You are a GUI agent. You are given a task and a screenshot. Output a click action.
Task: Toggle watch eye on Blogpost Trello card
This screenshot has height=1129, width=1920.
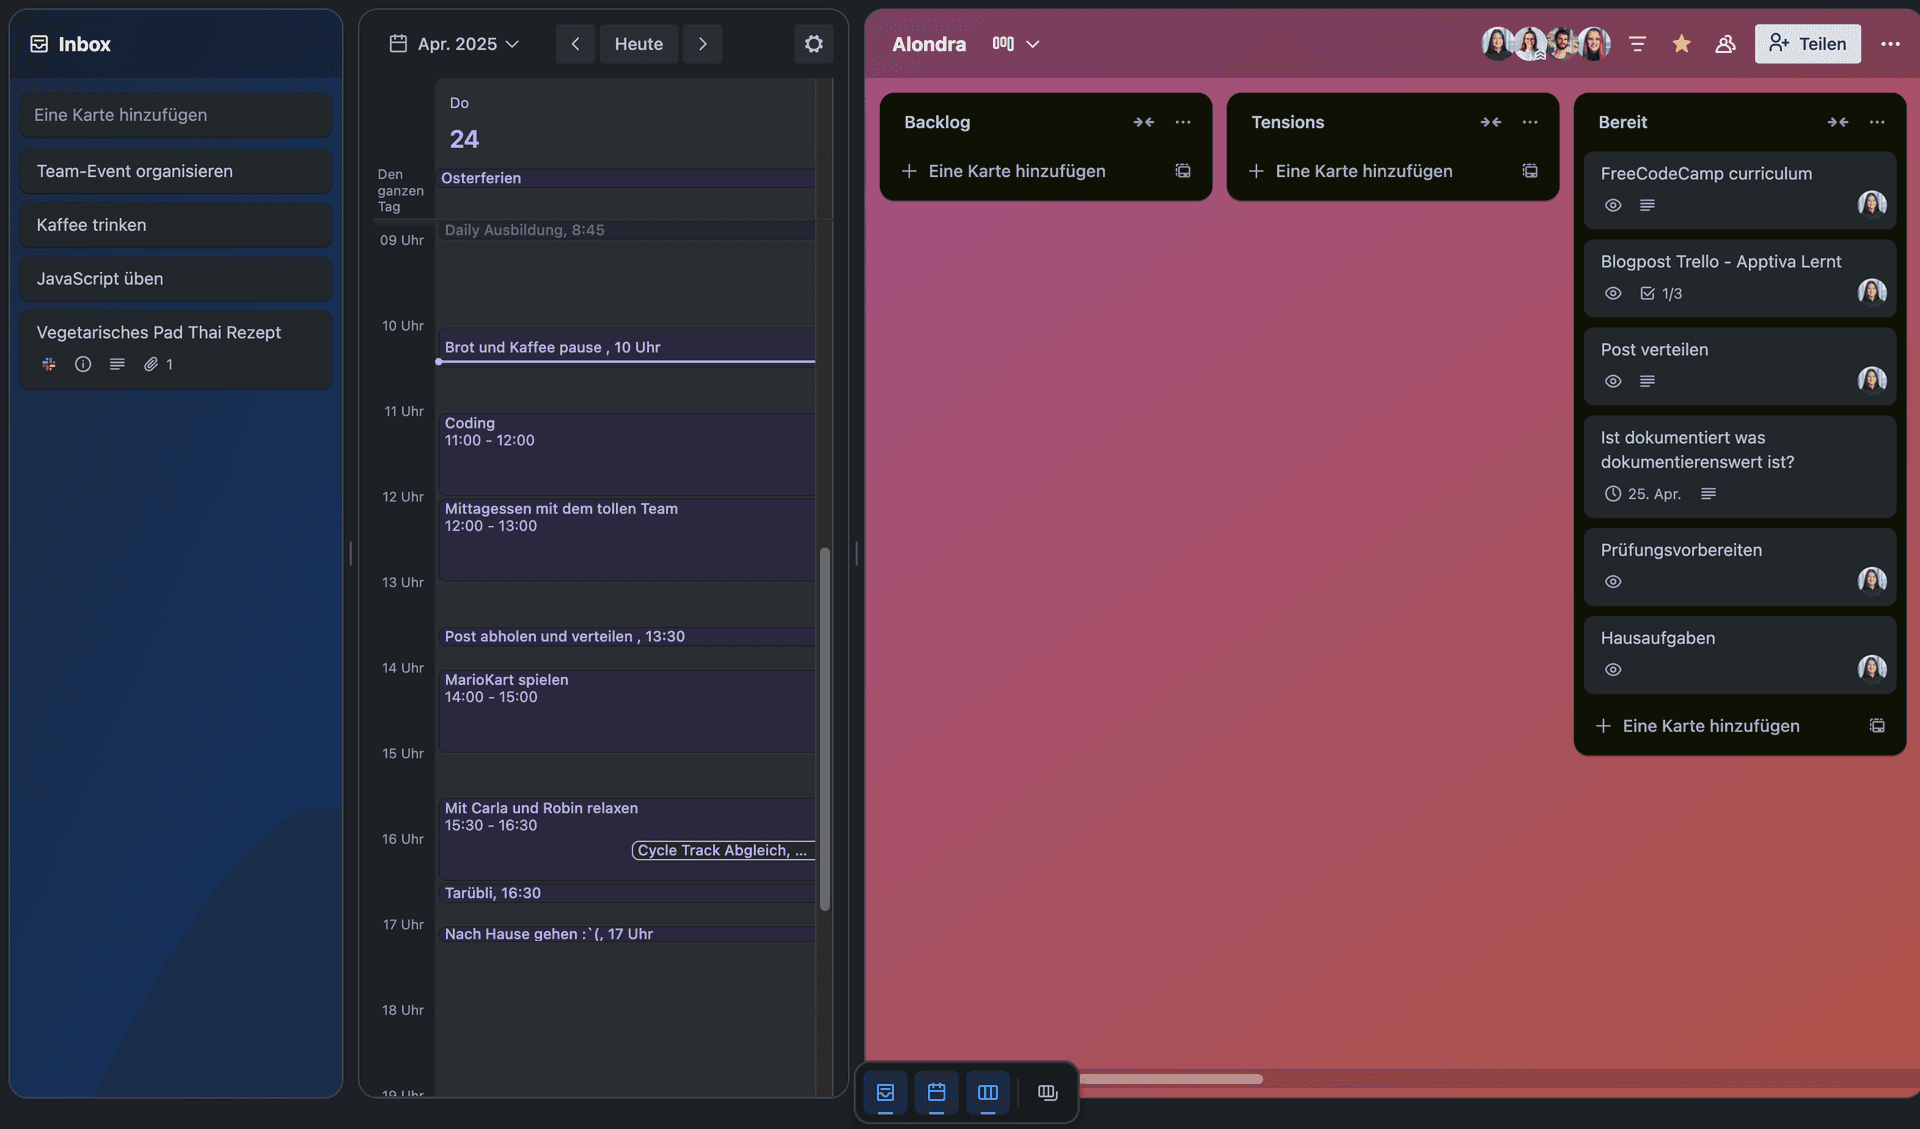coord(1613,293)
